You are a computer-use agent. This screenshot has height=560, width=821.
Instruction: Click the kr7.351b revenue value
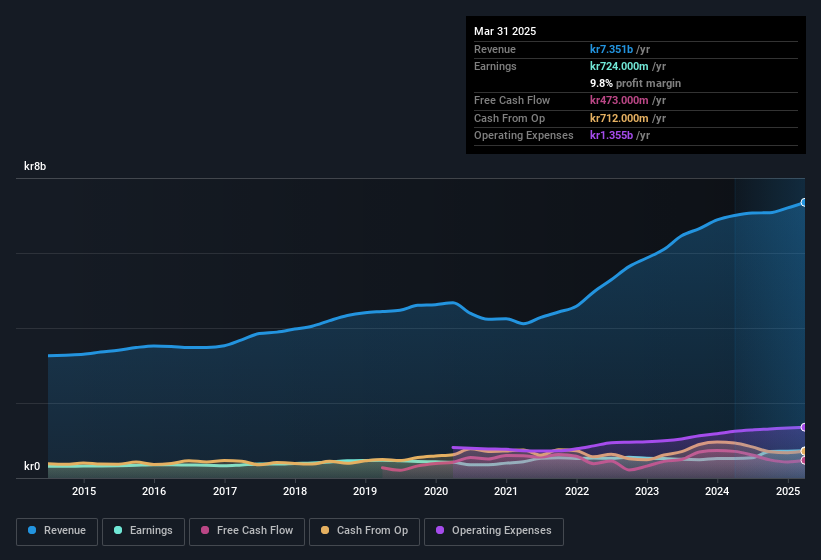pos(611,49)
